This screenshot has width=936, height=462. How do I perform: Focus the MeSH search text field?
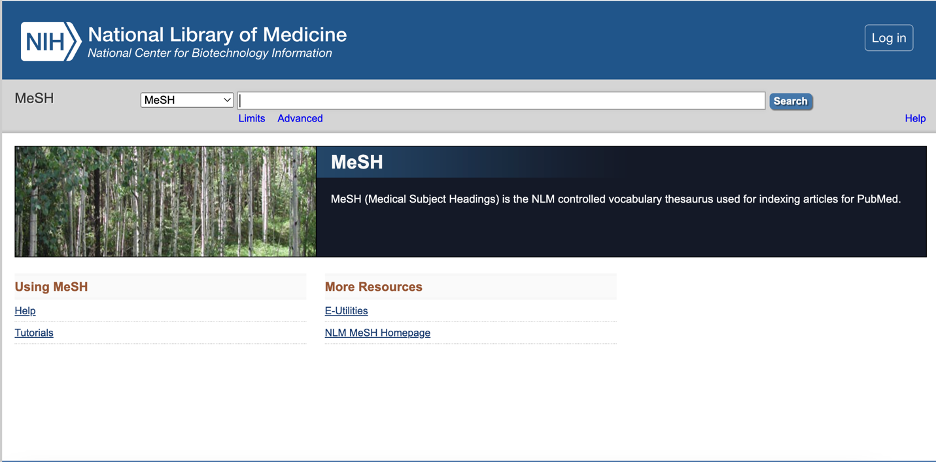501,100
